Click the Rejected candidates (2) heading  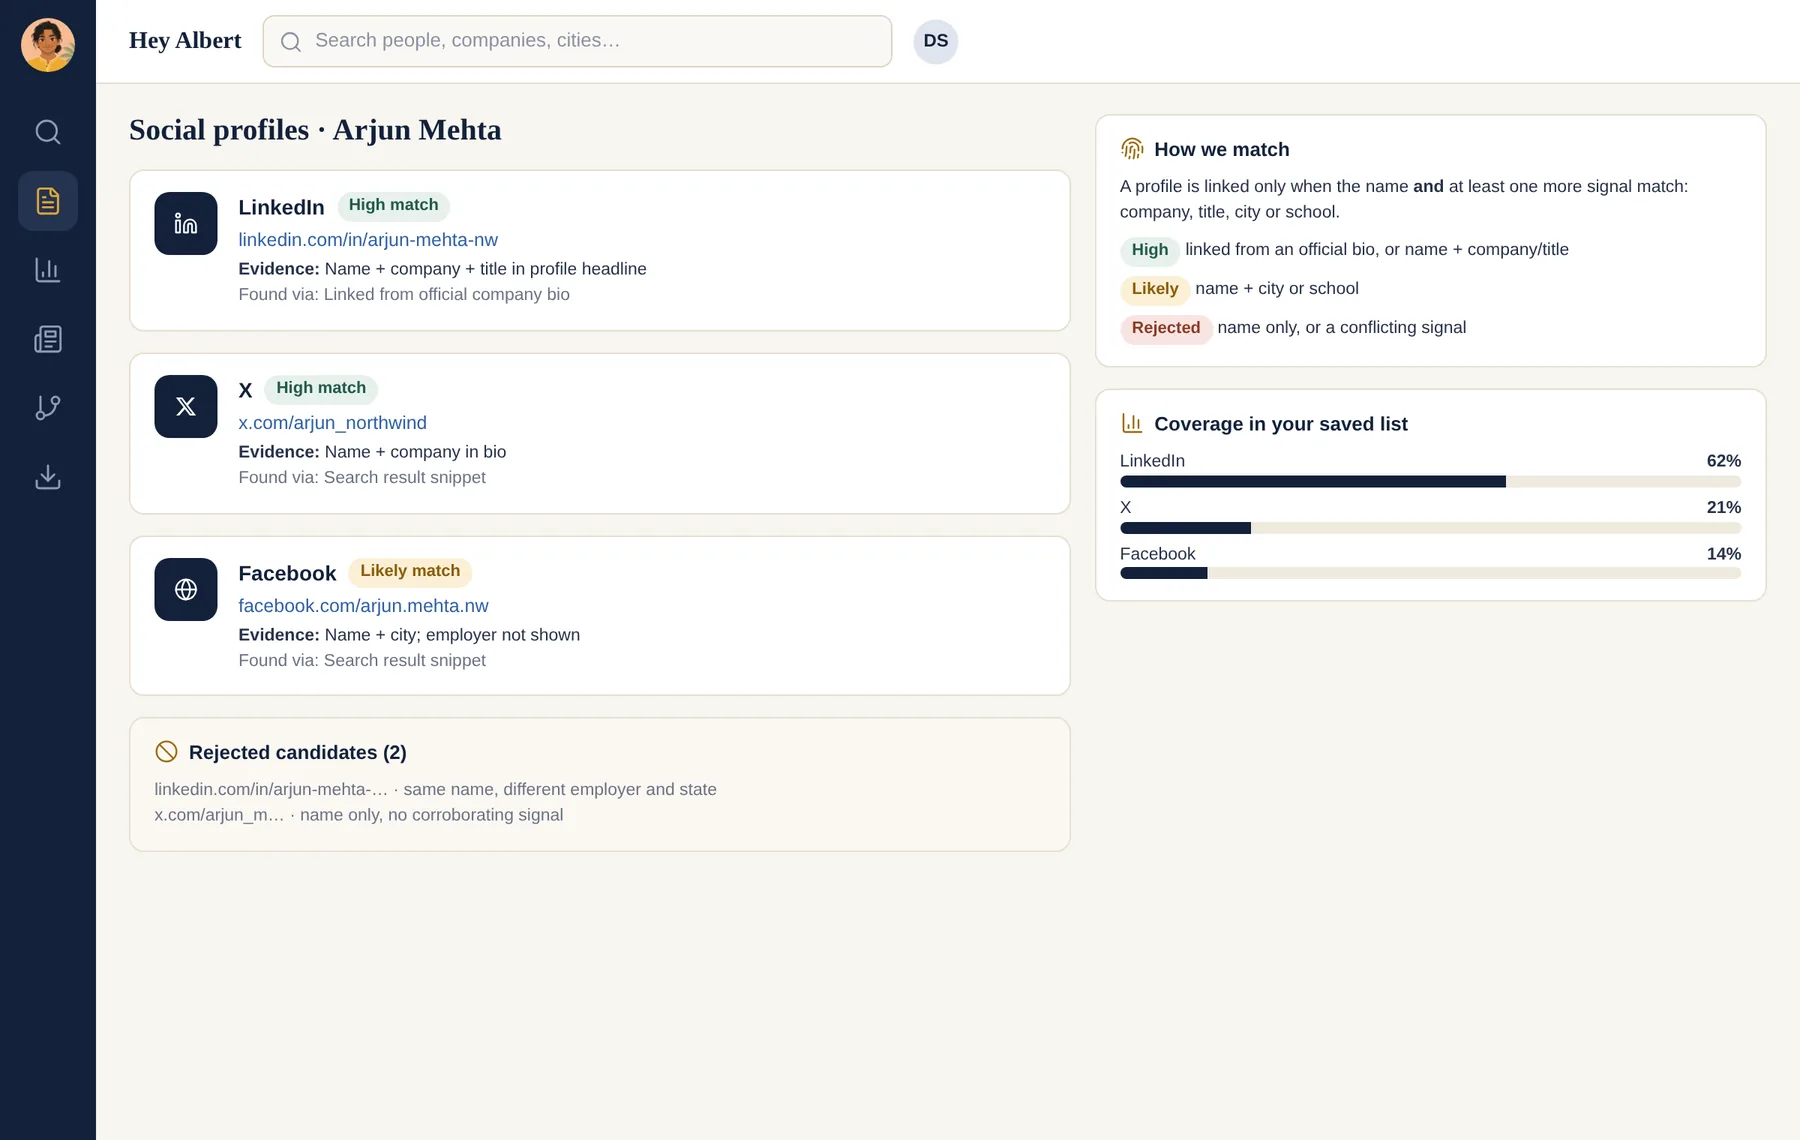(297, 753)
